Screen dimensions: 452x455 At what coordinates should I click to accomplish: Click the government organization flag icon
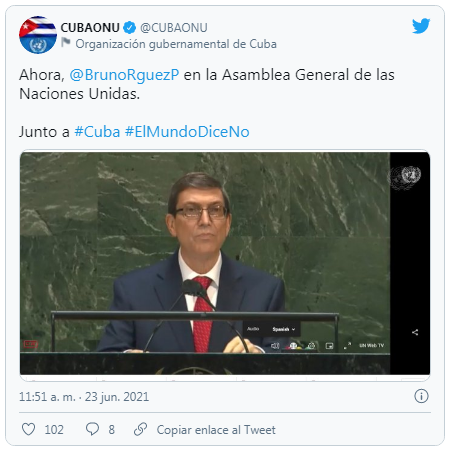(x=66, y=42)
